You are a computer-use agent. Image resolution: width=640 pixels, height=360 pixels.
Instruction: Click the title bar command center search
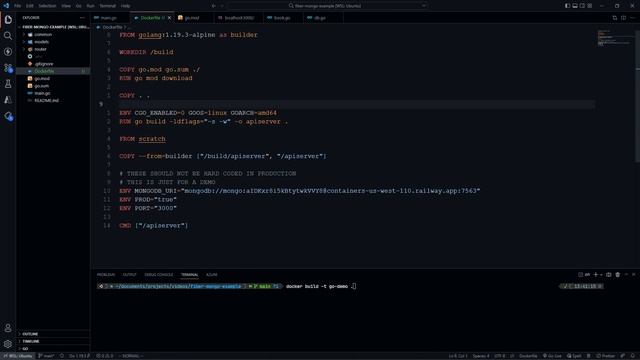point(327,6)
